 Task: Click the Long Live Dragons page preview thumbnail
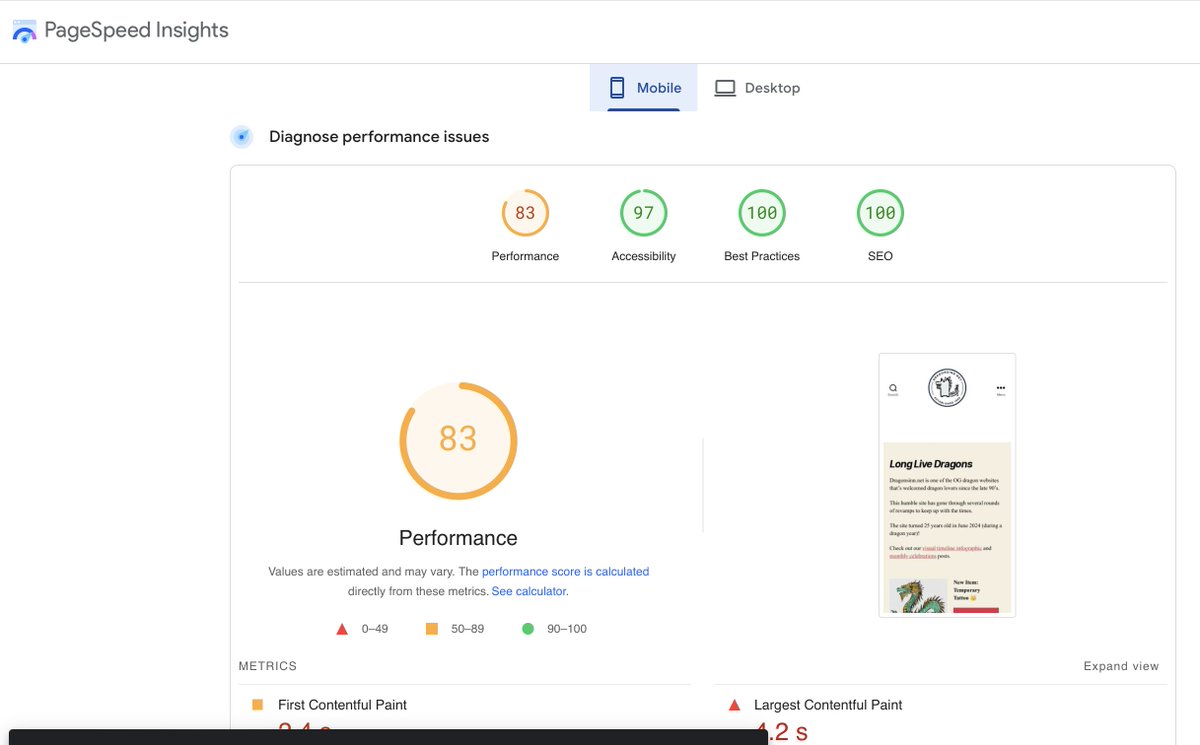946,483
